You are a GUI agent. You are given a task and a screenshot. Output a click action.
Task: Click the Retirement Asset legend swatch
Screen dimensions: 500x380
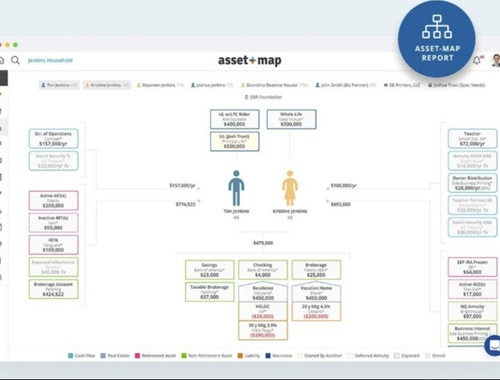click(x=137, y=356)
